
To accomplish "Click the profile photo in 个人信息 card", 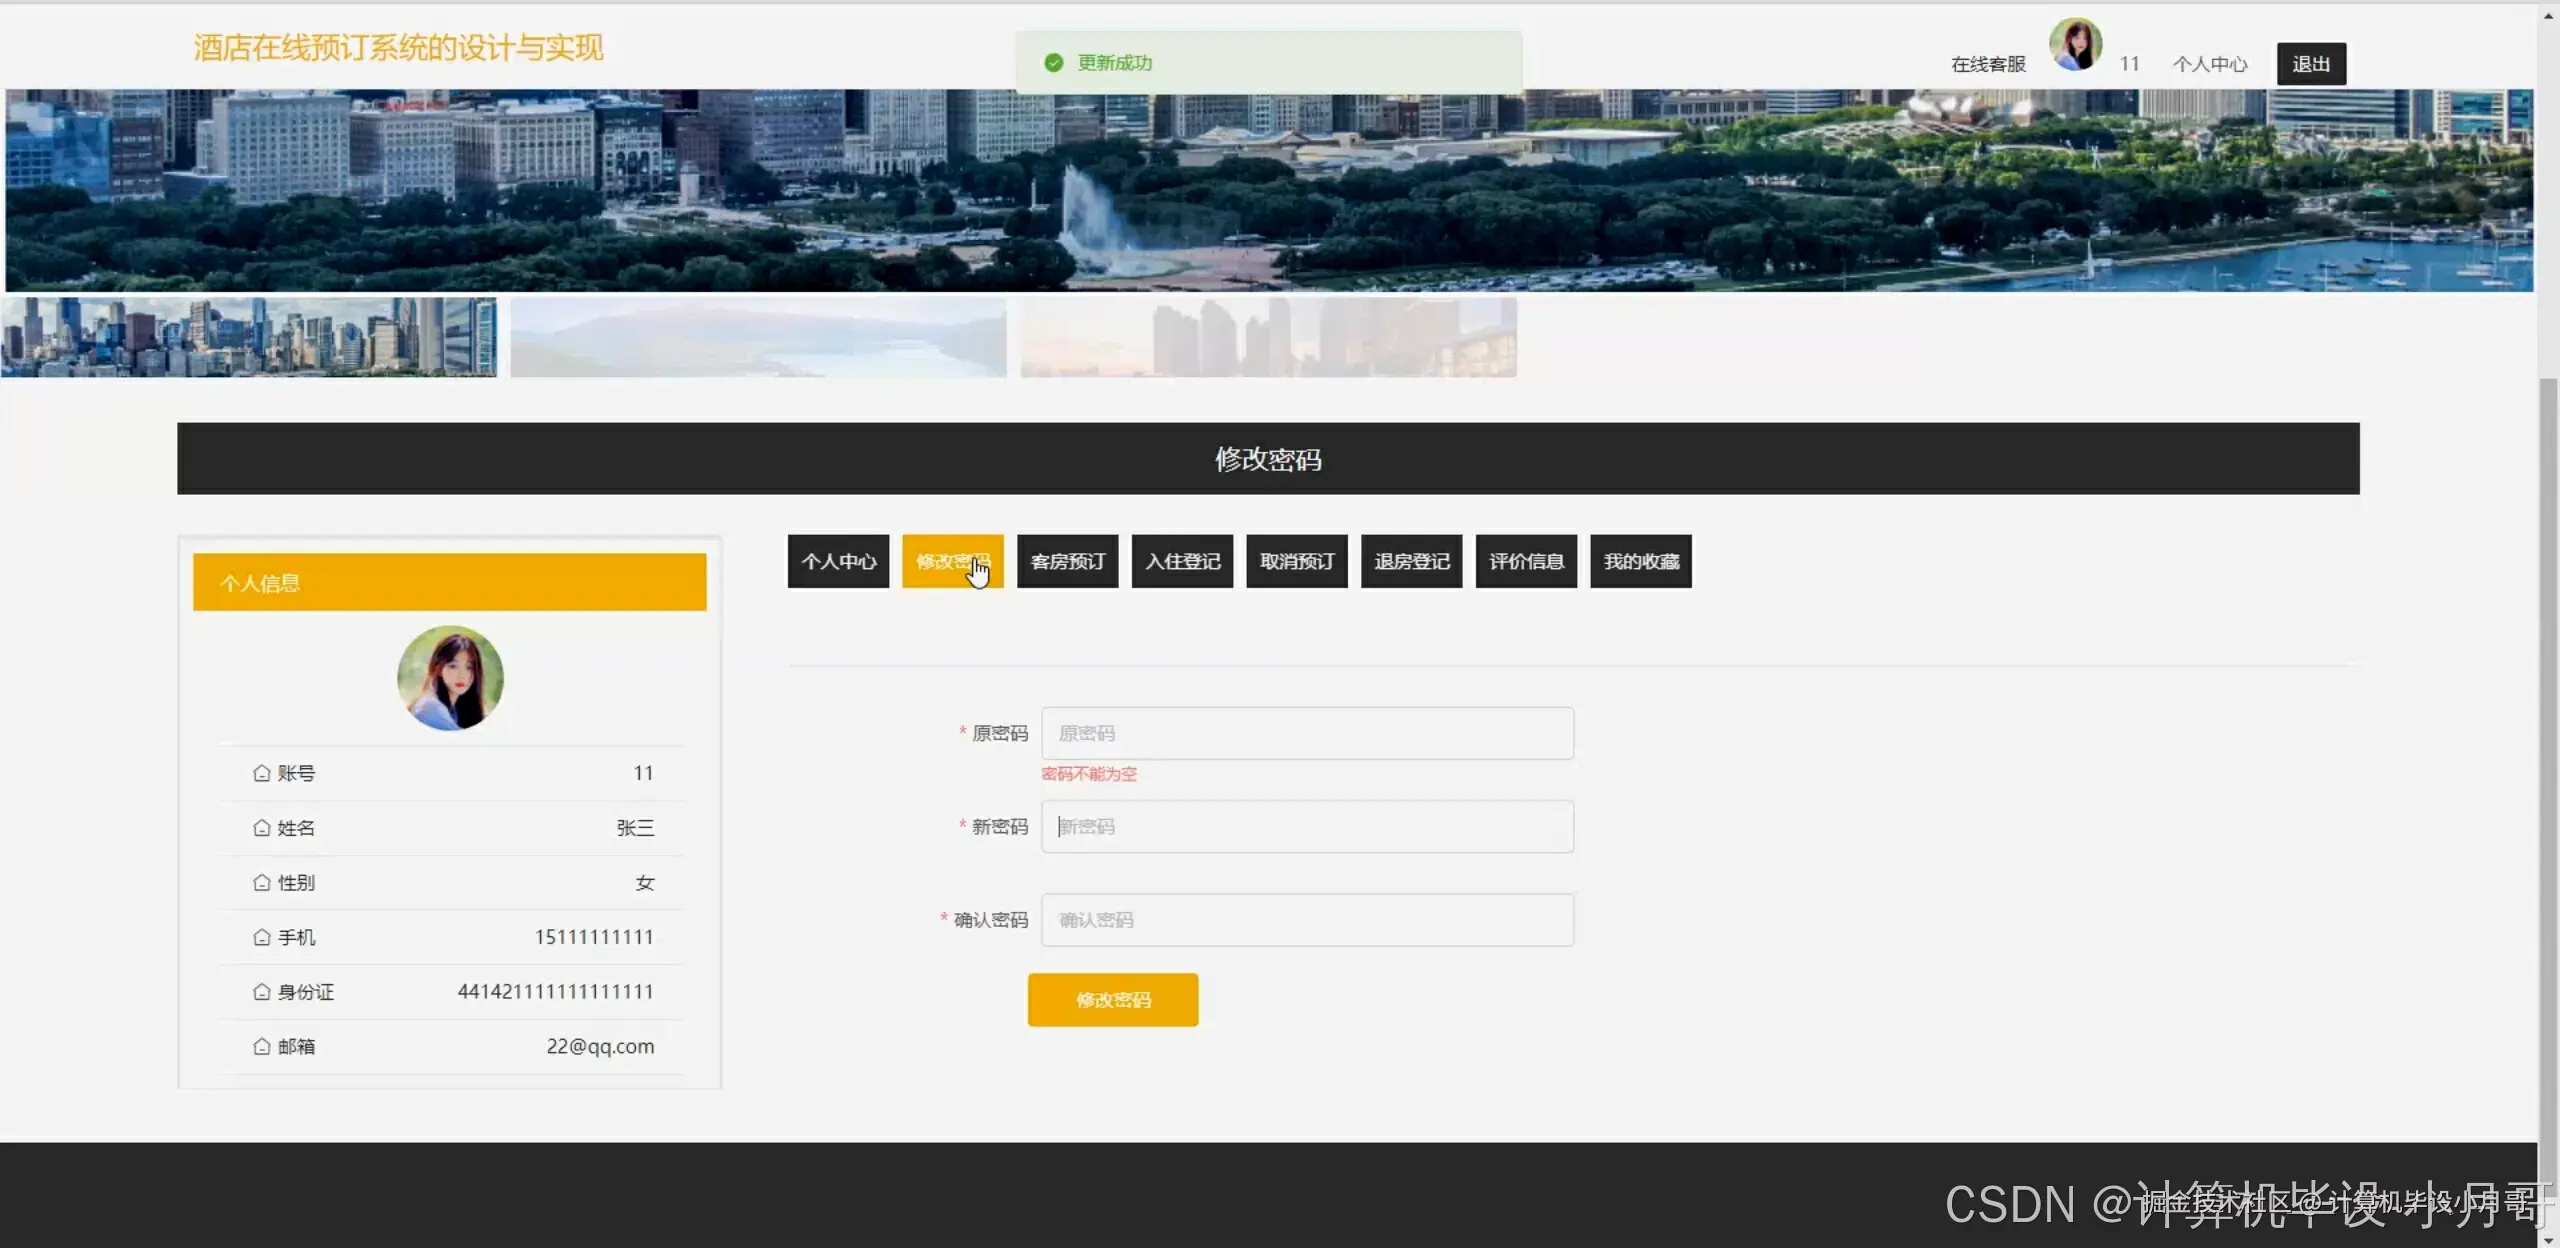I will pyautogui.click(x=450, y=678).
